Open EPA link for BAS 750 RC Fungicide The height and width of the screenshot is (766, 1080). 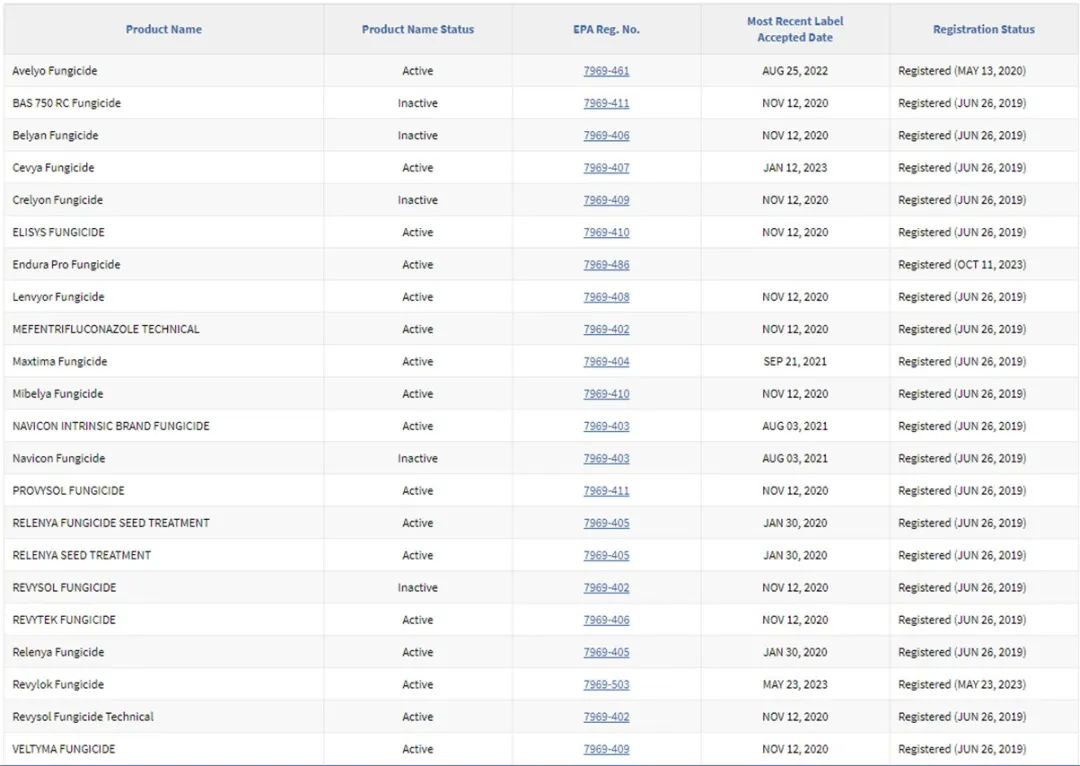coord(606,103)
